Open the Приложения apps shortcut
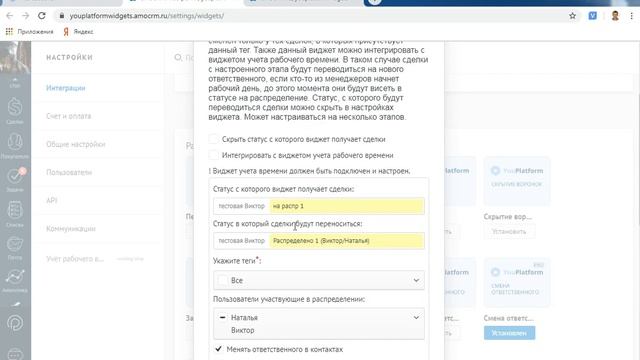 point(29,31)
